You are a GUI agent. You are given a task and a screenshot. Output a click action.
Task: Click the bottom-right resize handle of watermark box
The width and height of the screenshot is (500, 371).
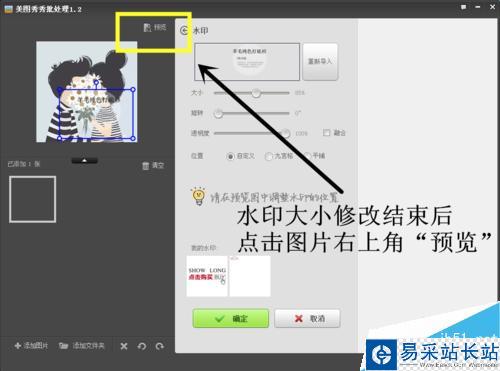133,138
